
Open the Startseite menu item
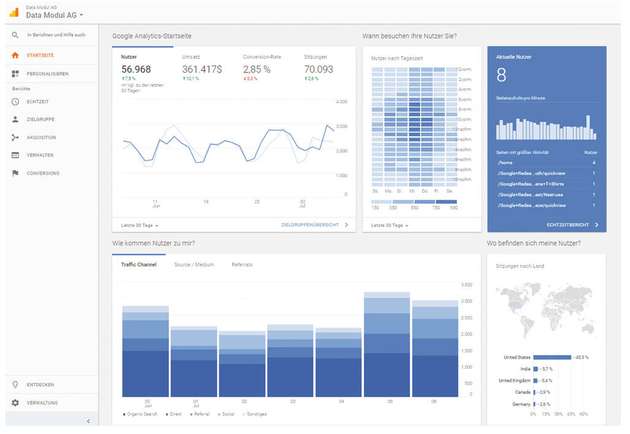coord(40,55)
